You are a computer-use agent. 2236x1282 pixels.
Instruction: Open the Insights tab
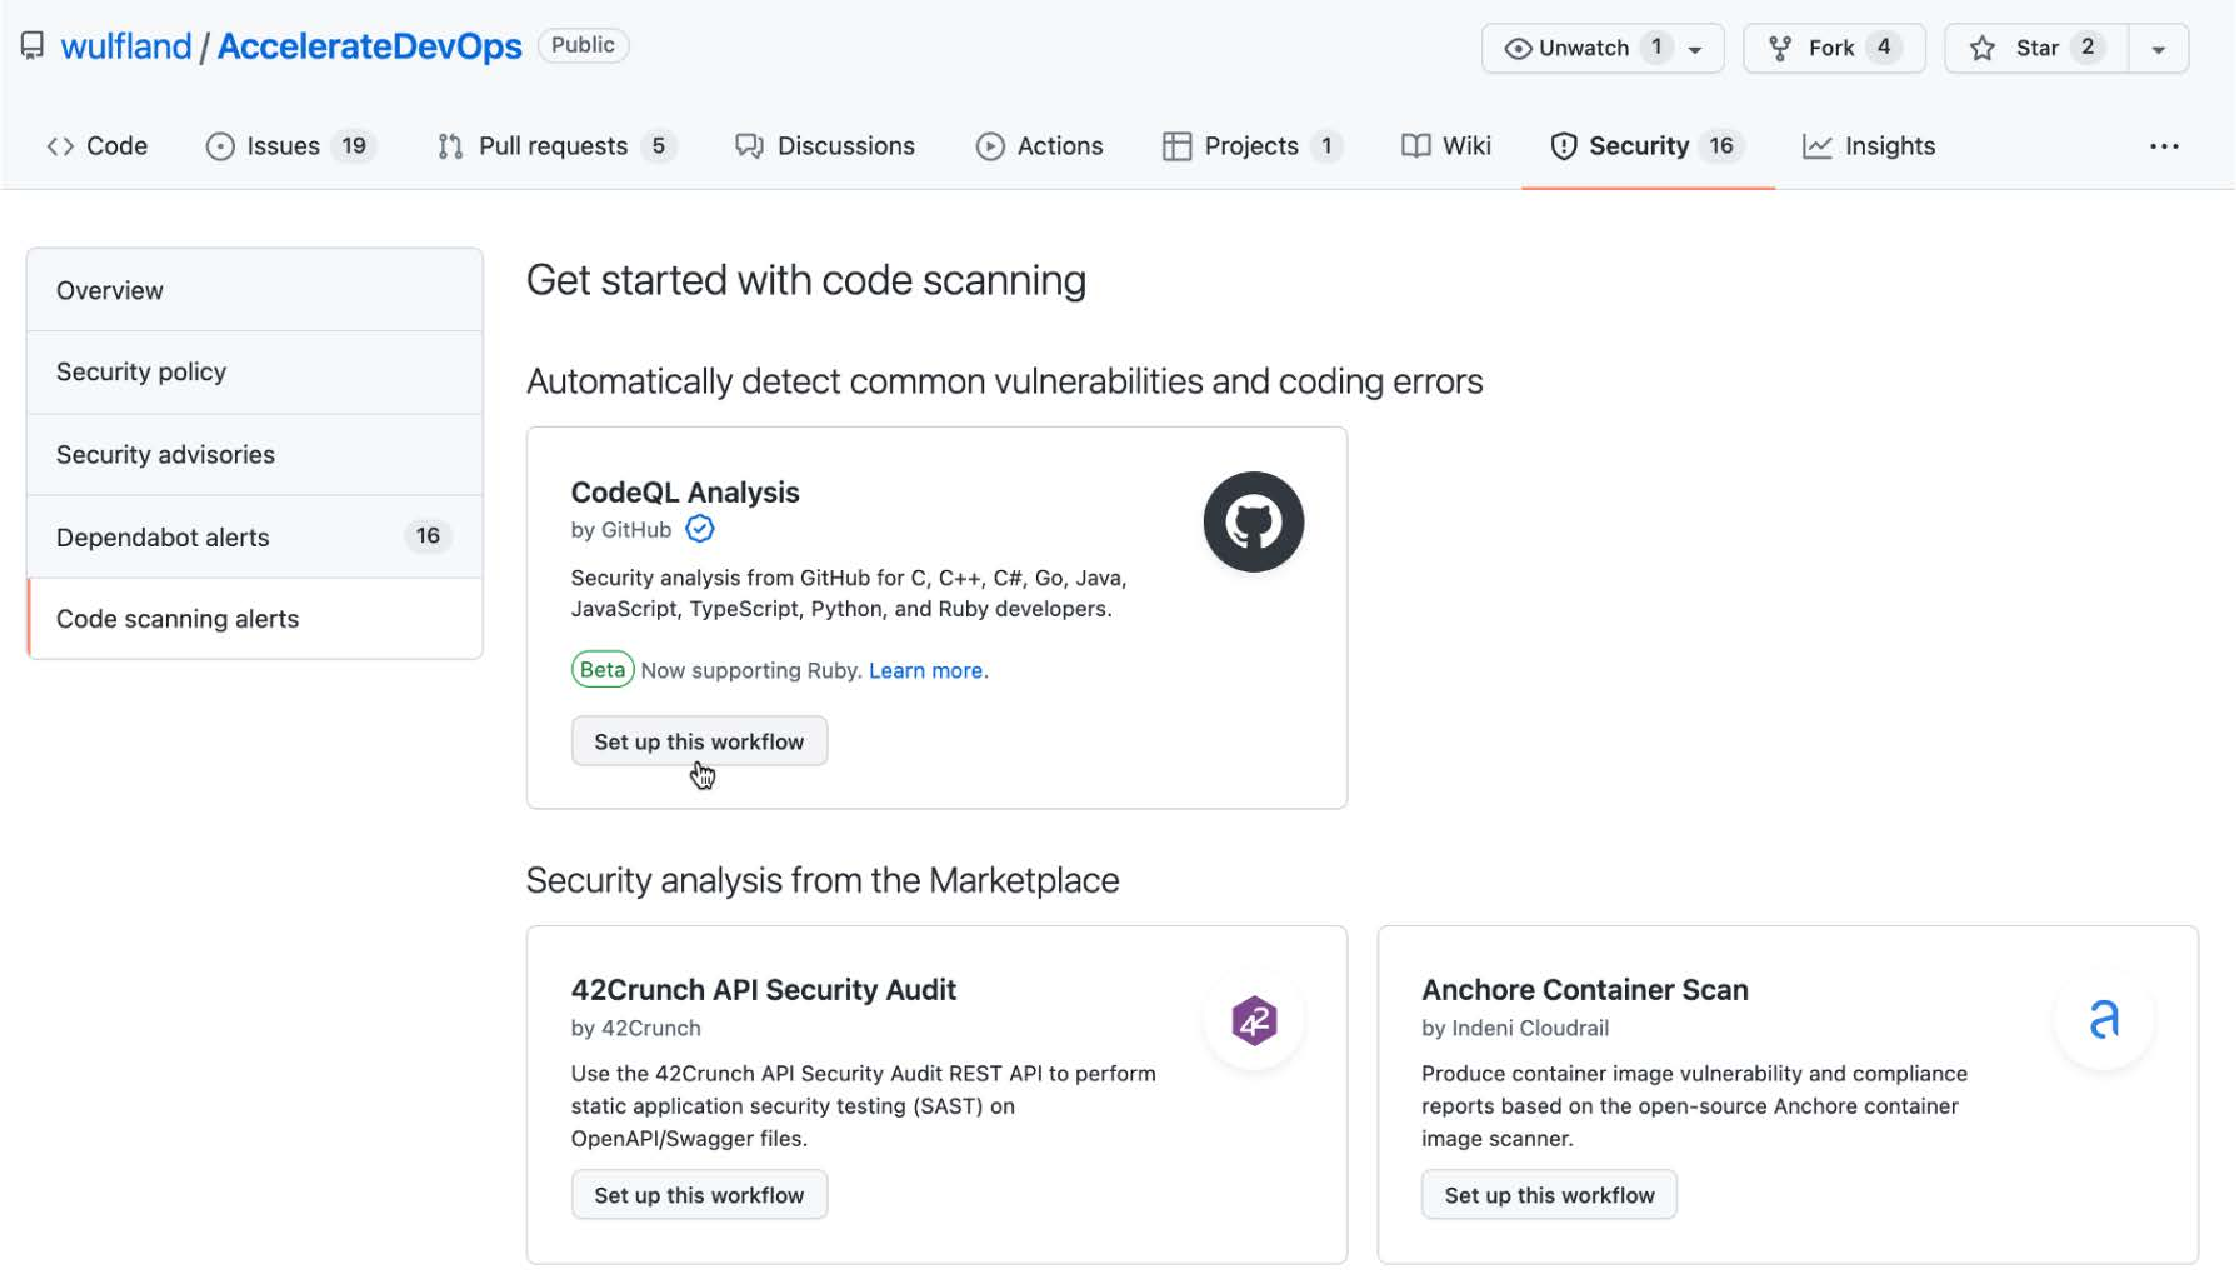pos(1869,146)
